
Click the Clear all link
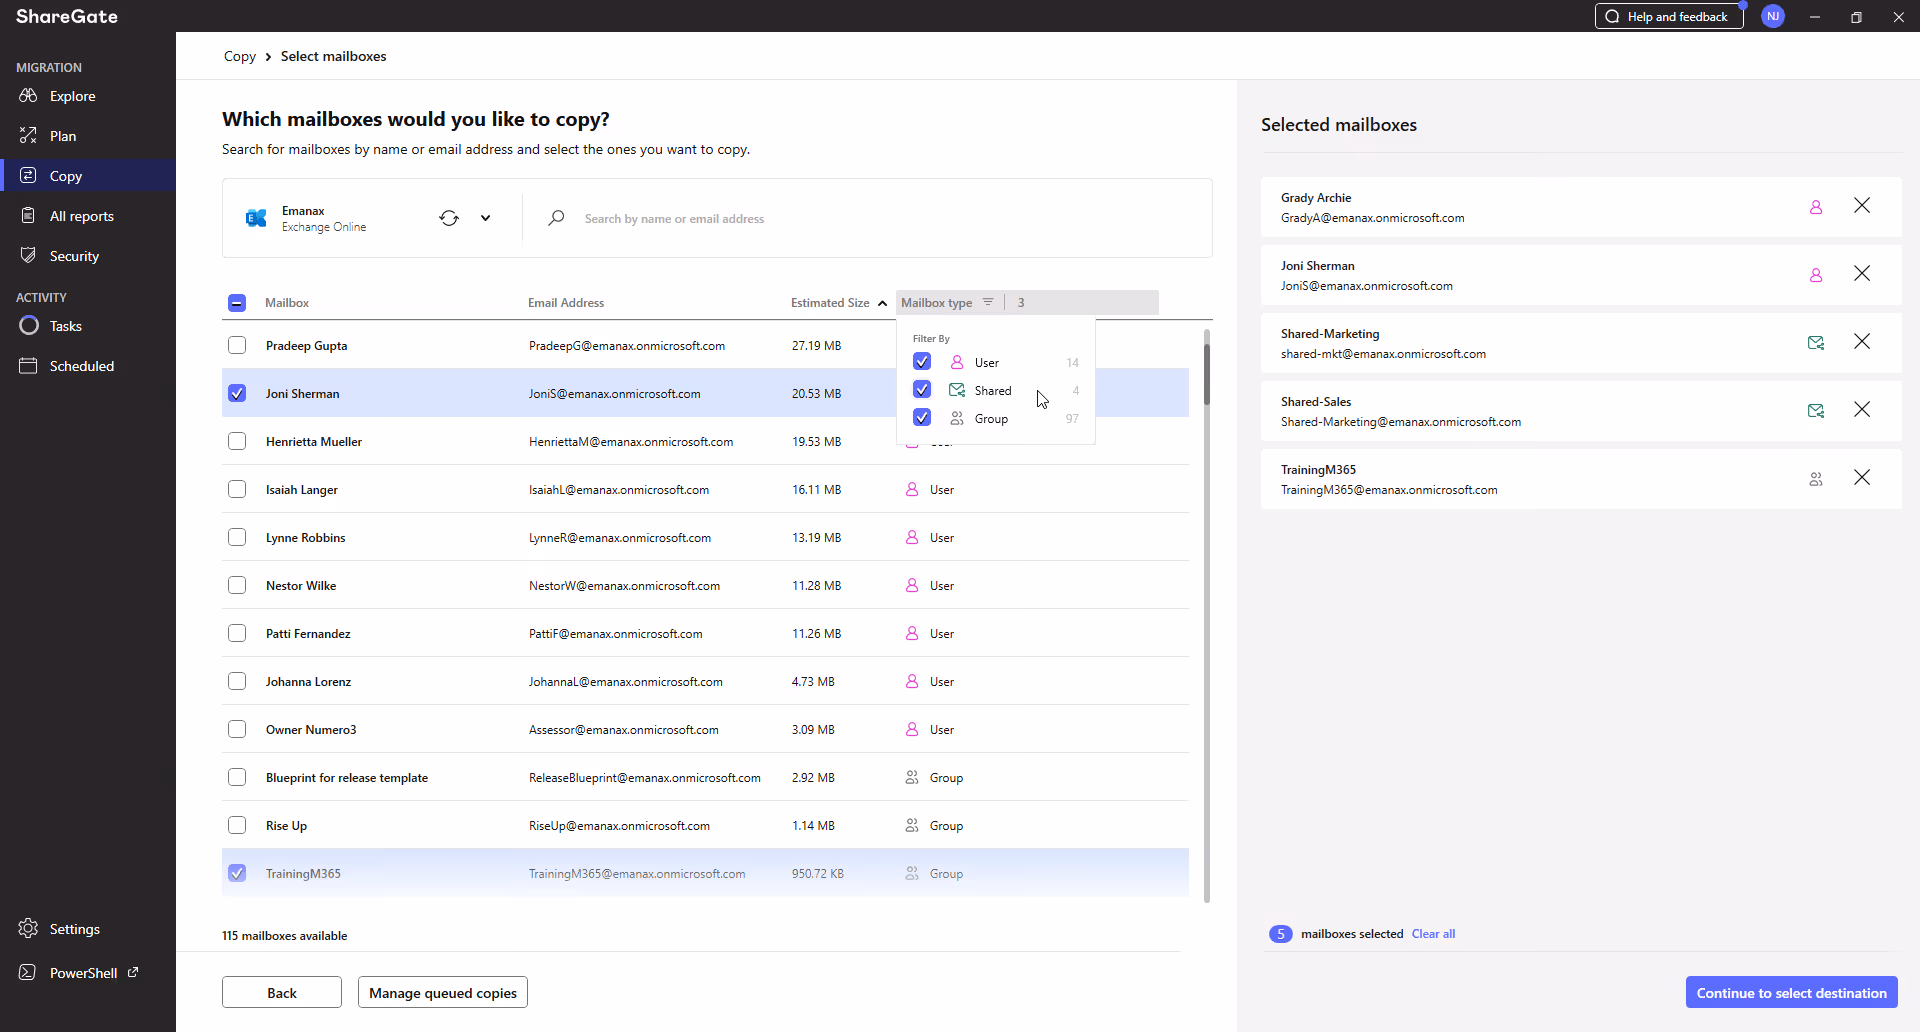[x=1433, y=933]
